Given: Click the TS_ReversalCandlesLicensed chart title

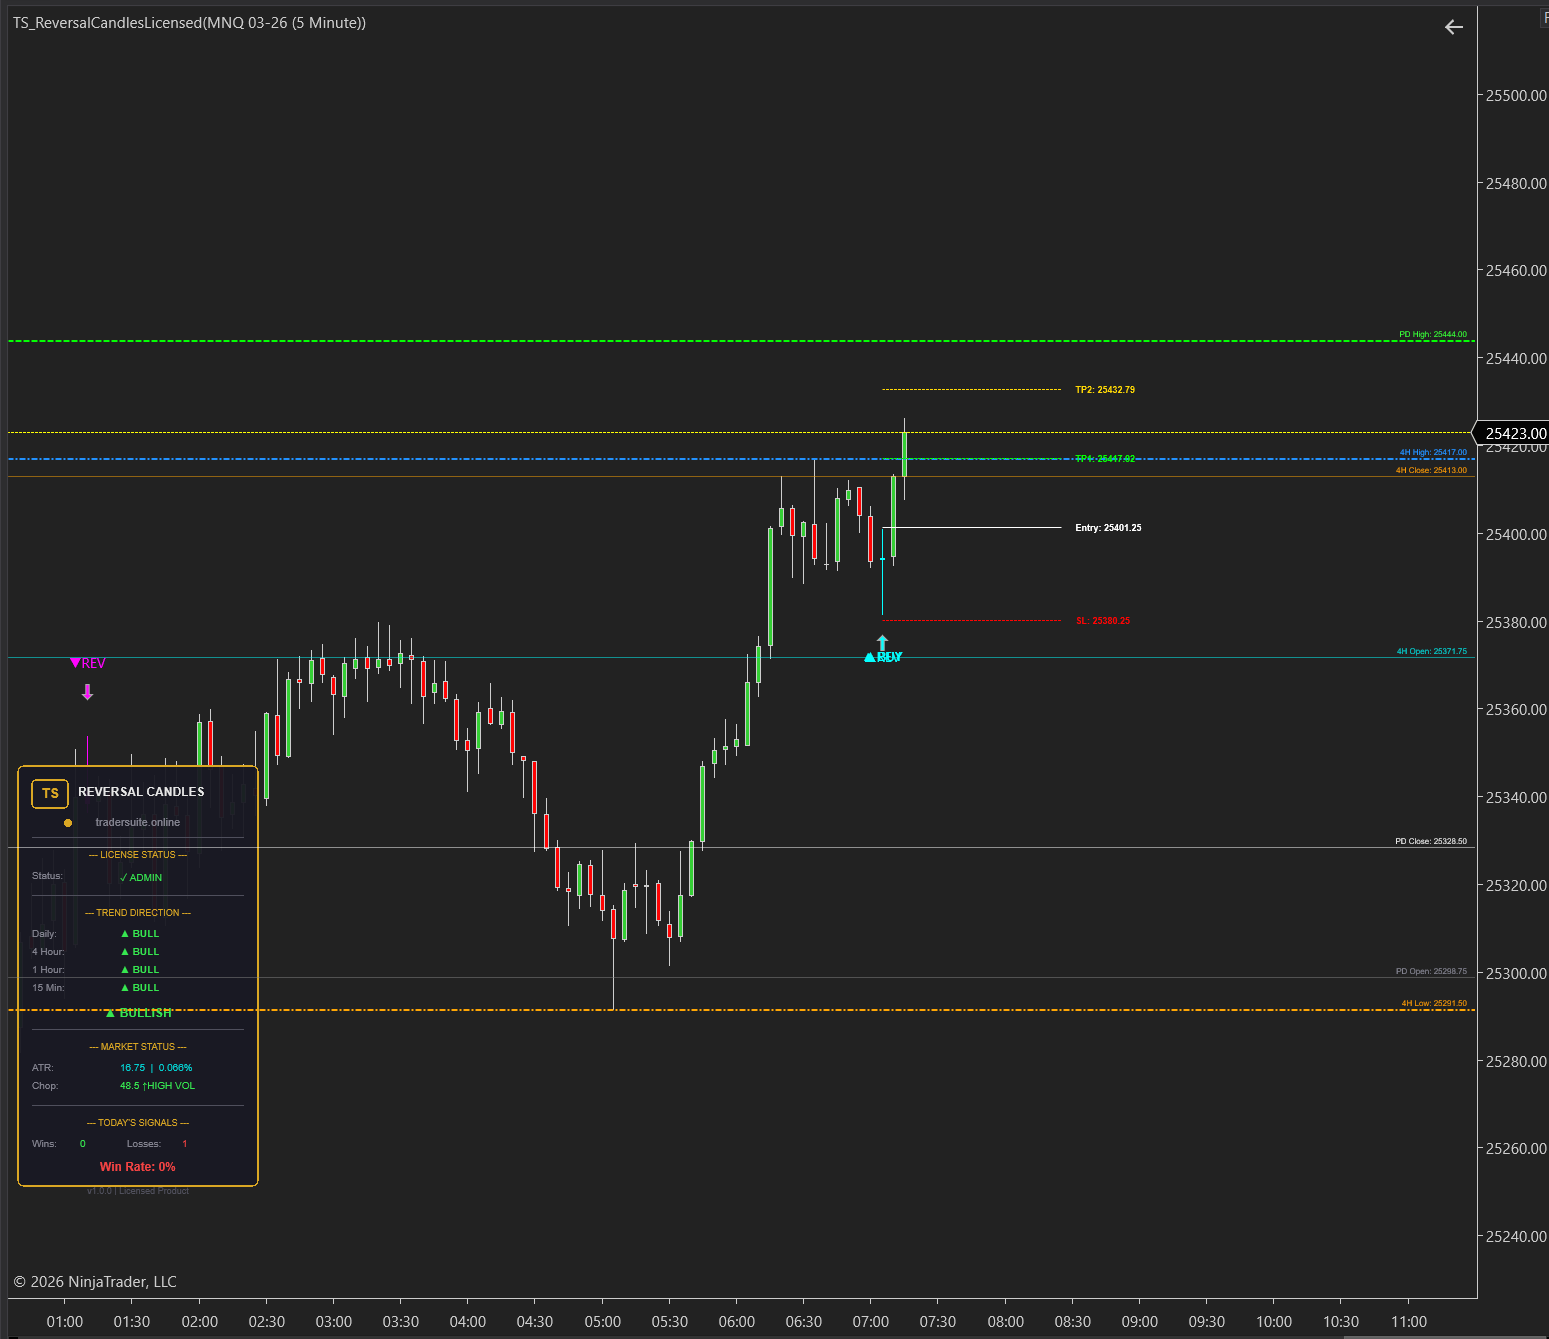Looking at the screenshot, I should (x=189, y=23).
